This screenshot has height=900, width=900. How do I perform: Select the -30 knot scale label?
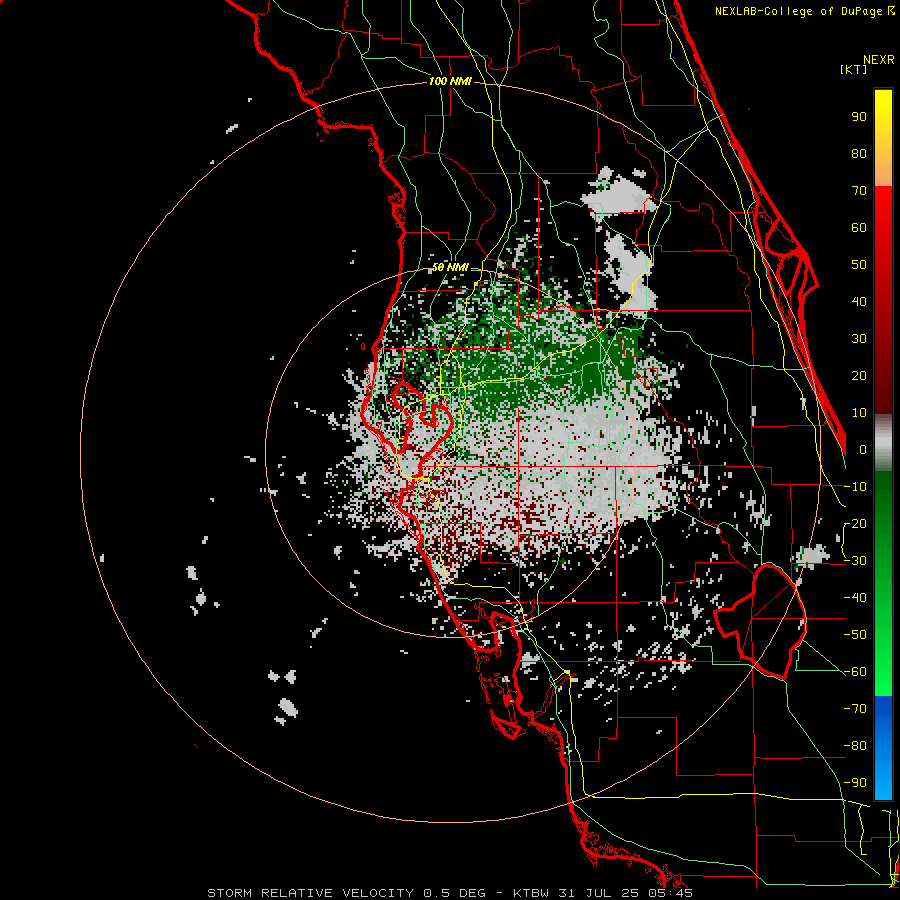[x=855, y=561]
